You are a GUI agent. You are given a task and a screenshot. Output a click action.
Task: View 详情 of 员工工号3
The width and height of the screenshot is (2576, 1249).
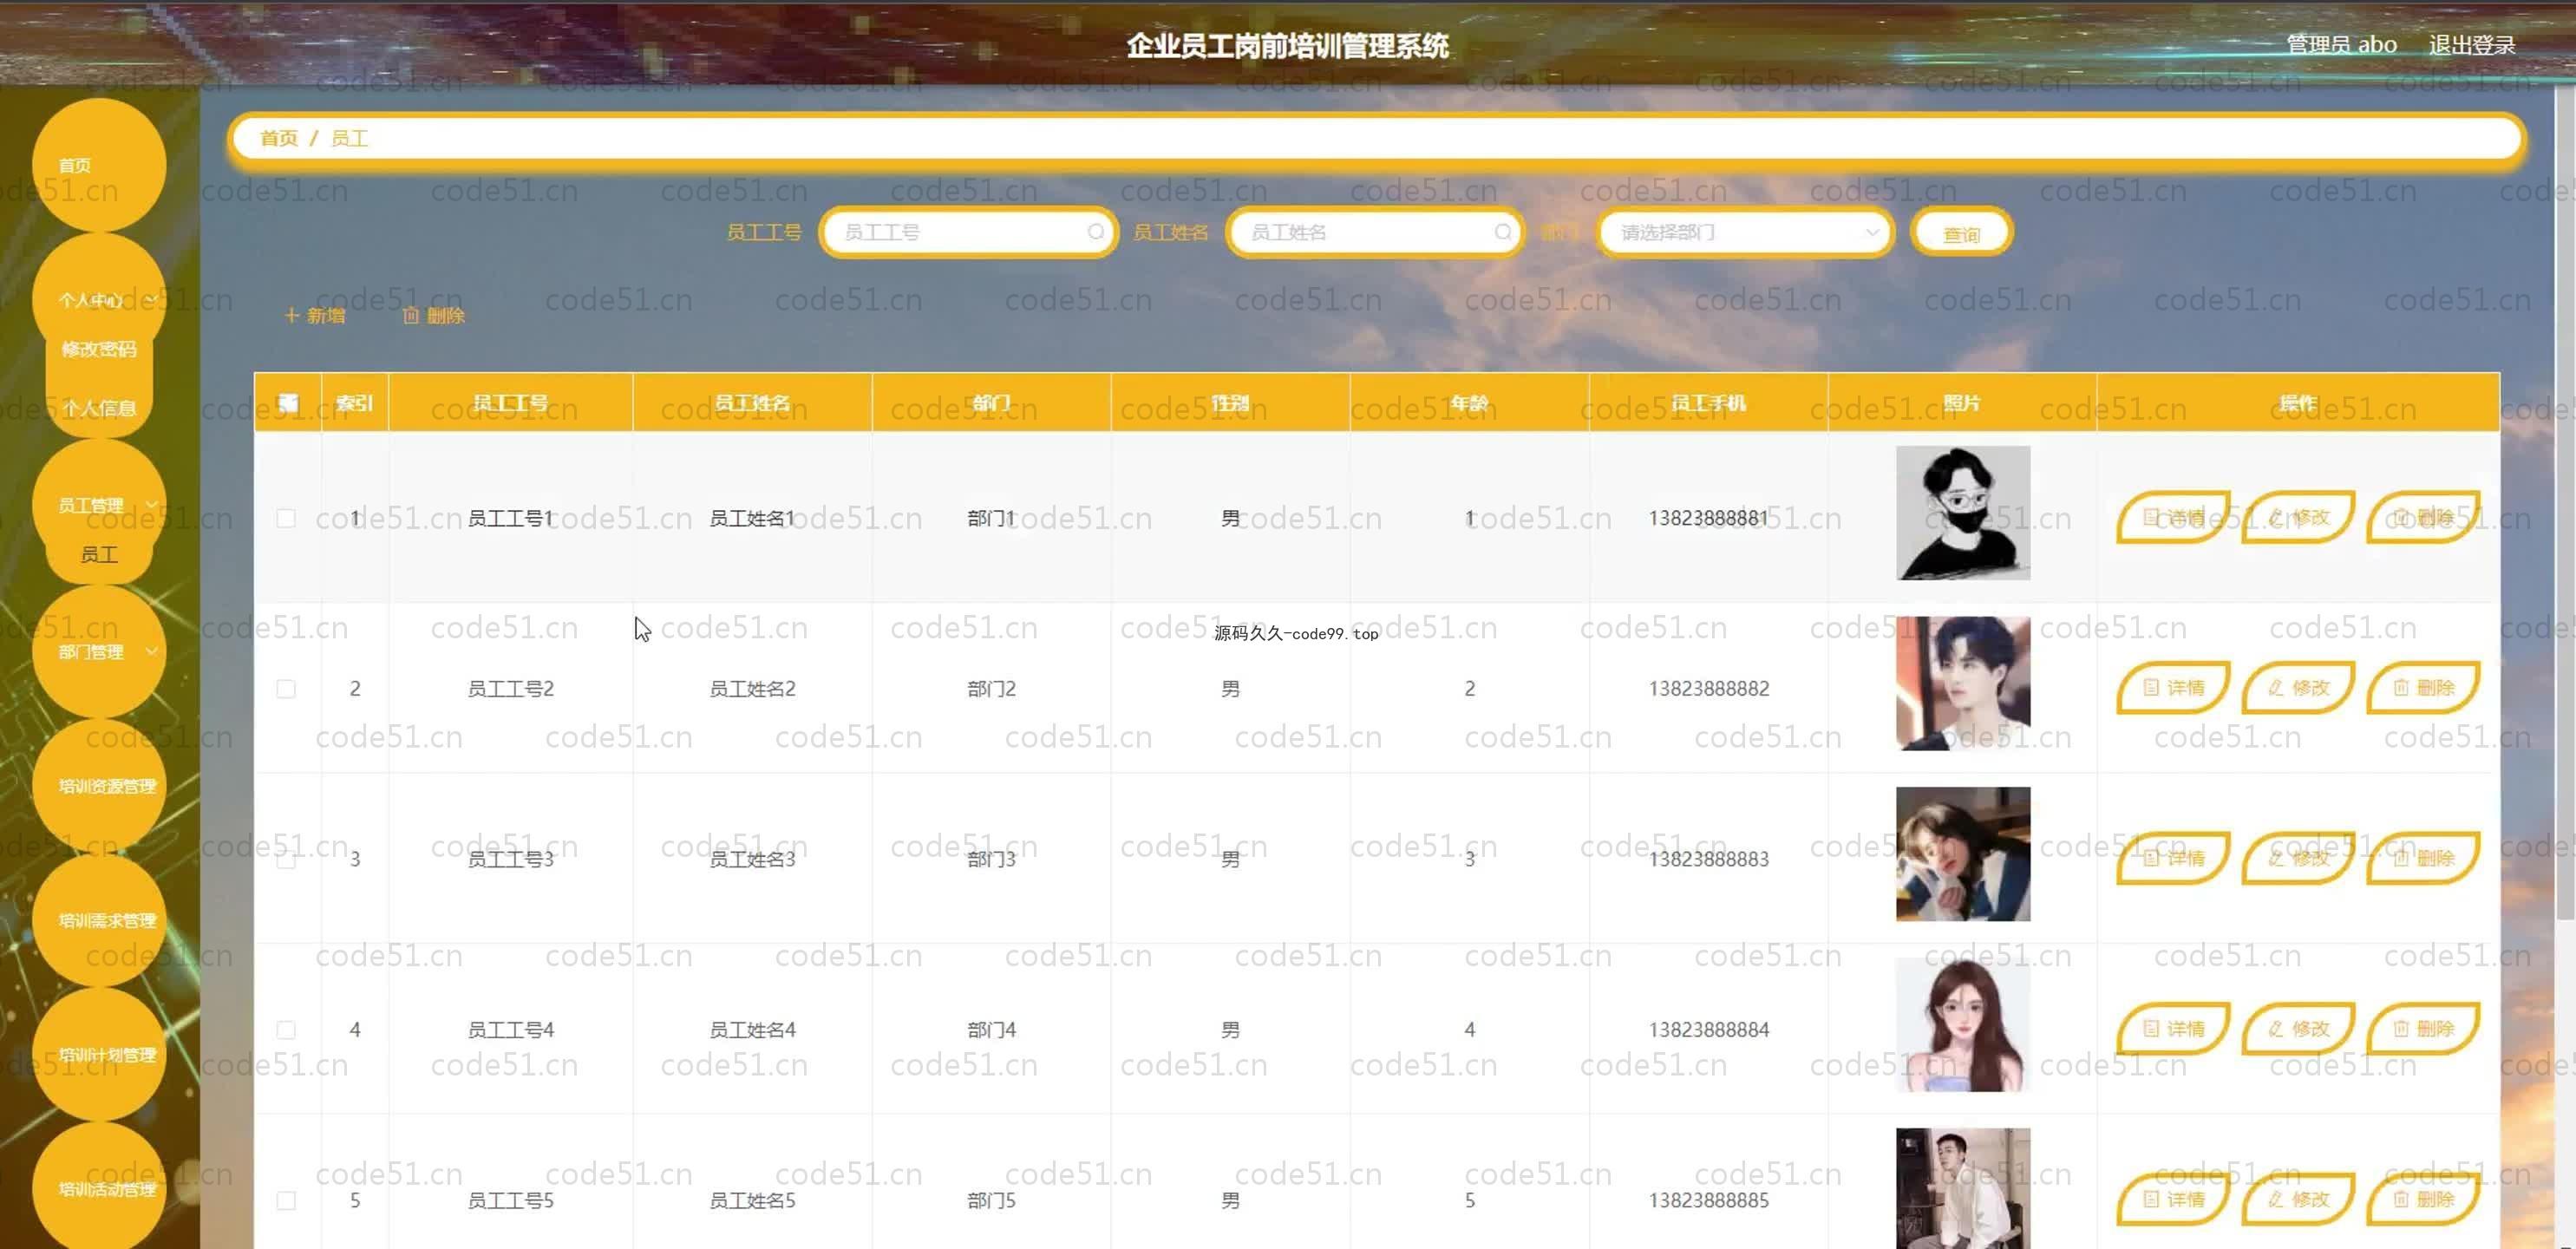(x=2173, y=858)
